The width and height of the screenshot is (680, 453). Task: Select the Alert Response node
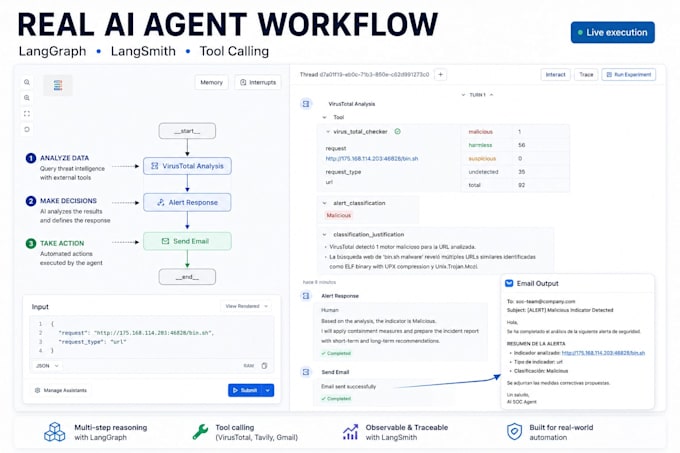[x=187, y=202]
